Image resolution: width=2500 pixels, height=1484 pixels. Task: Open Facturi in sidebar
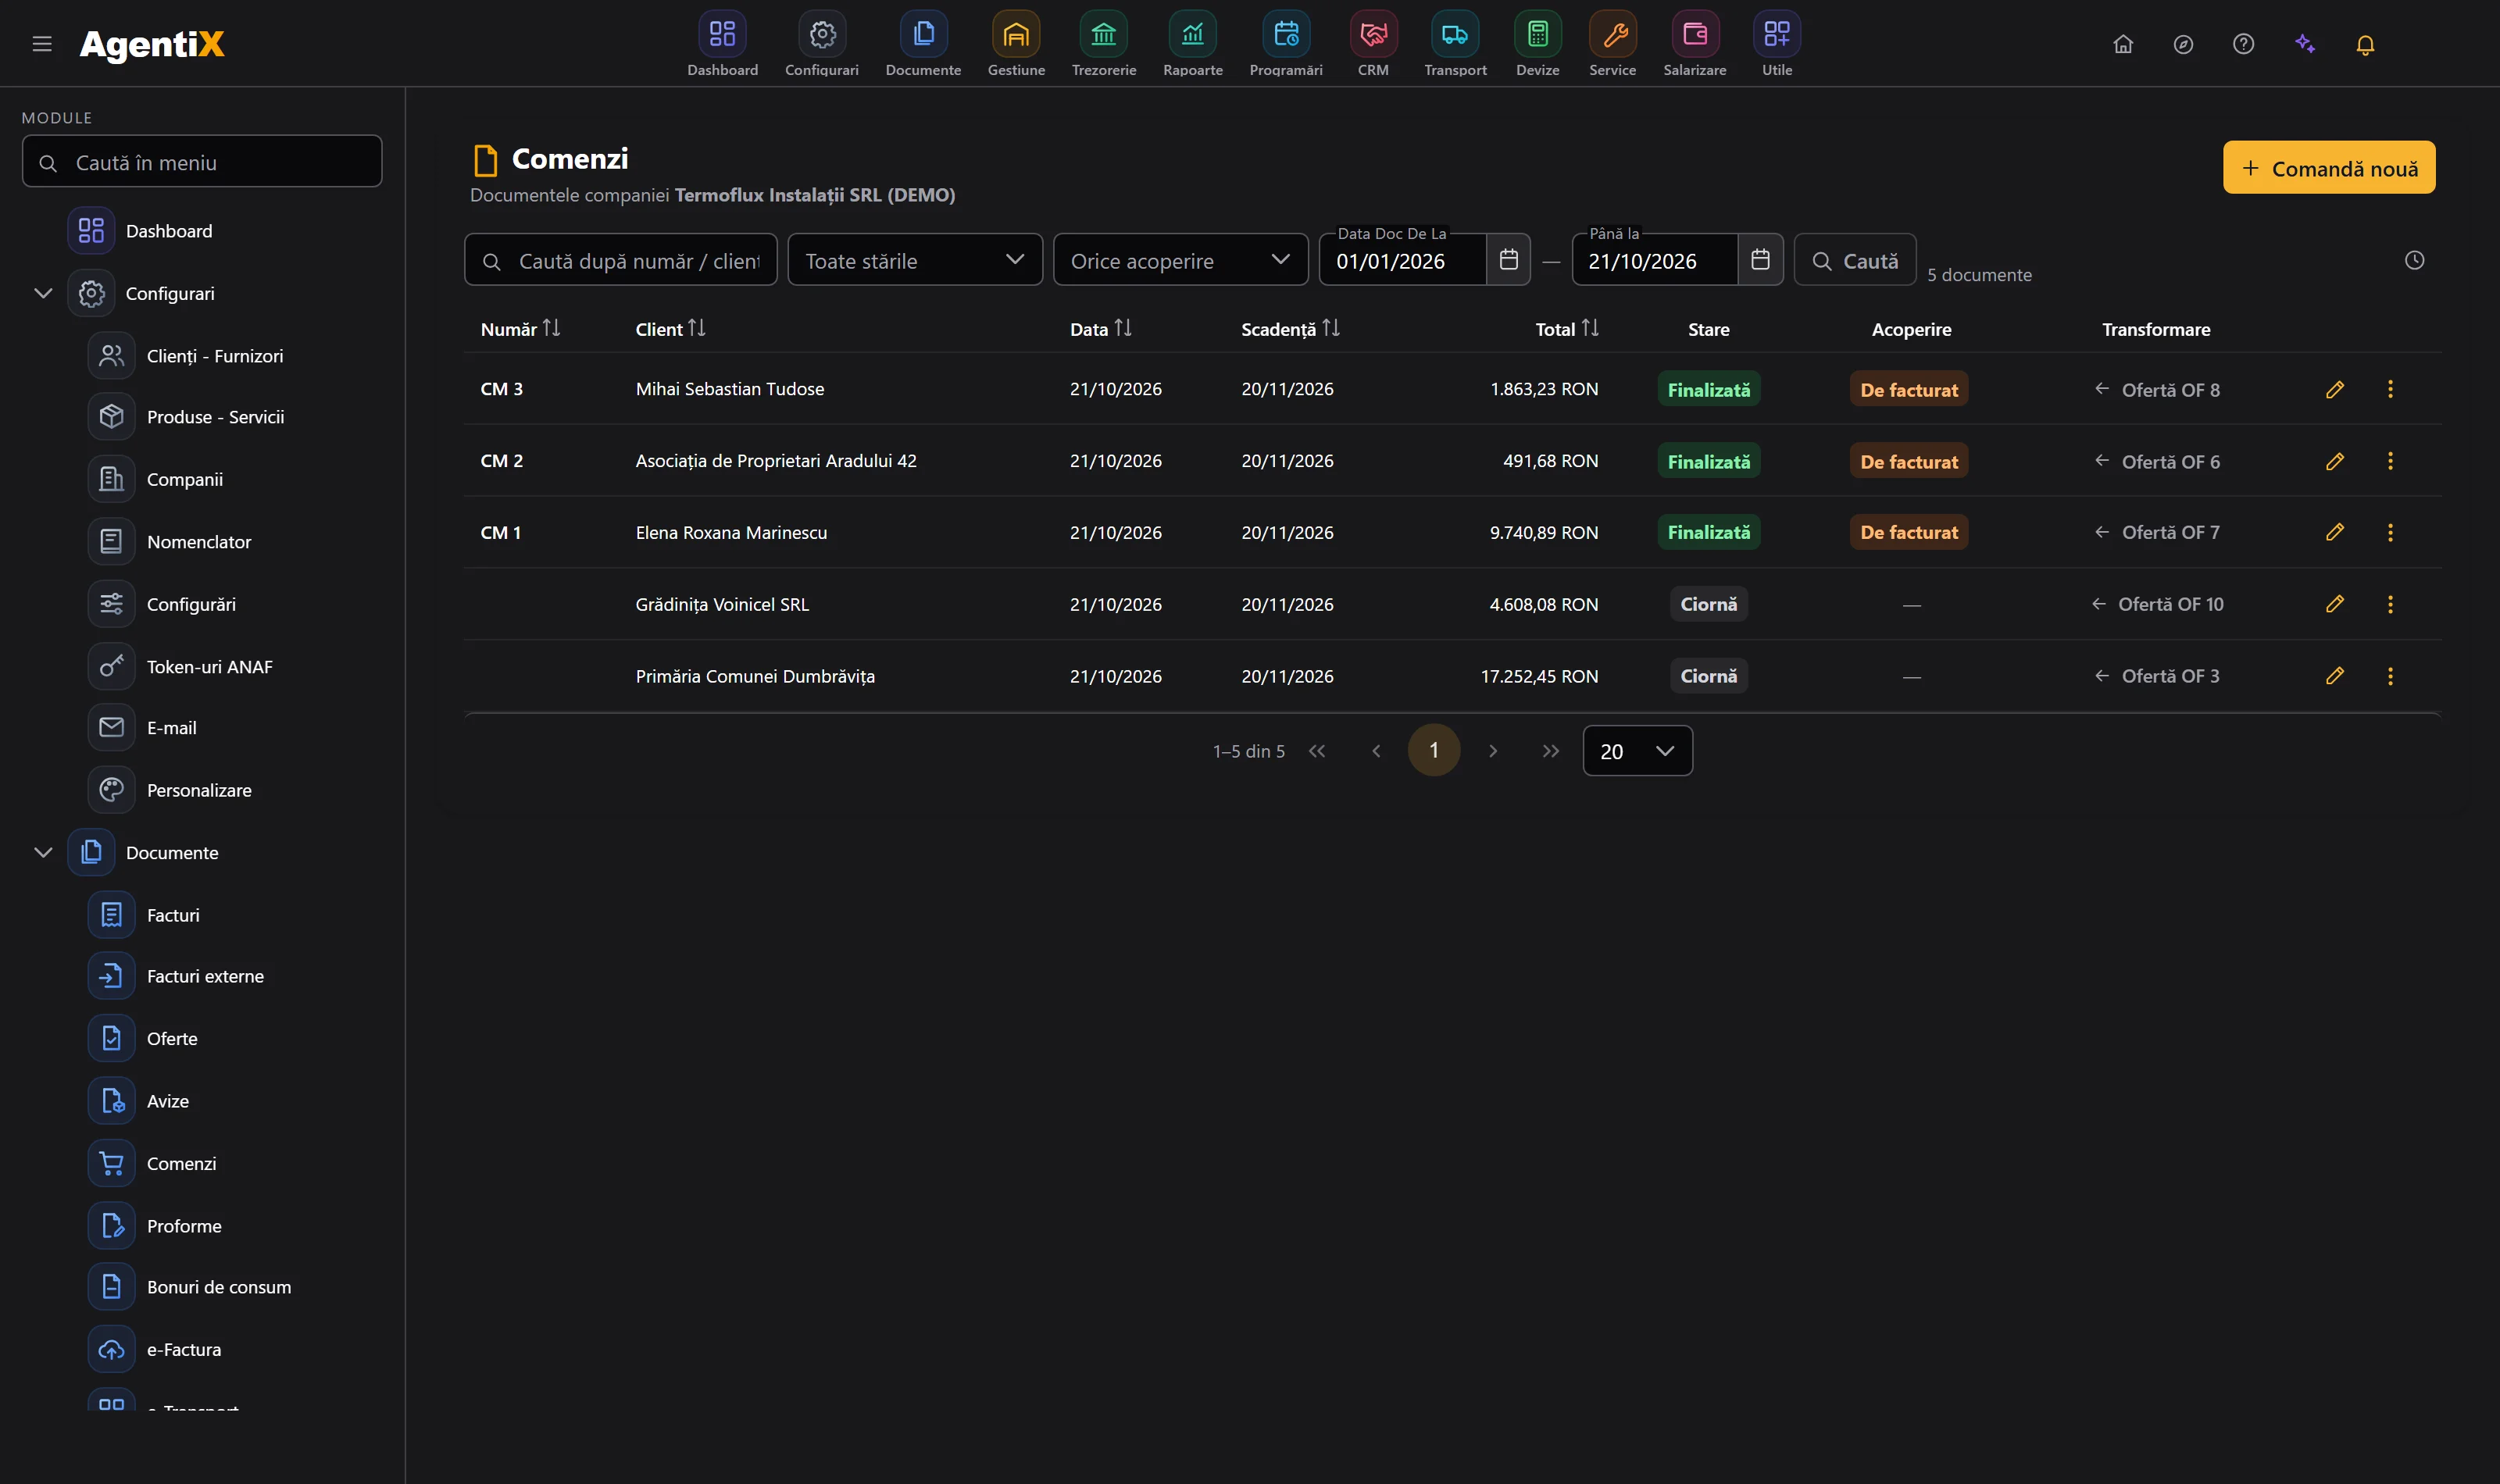click(x=172, y=914)
